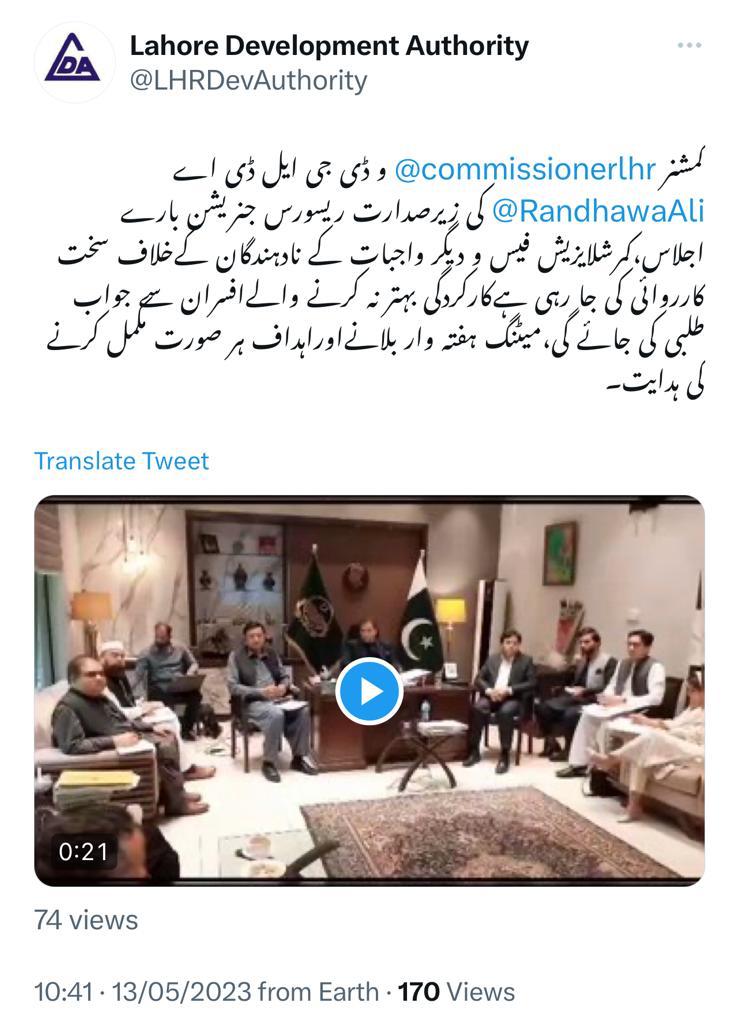Click the from Earth location label
Image resolution: width=740 pixels, height=1024 pixels.
point(318,991)
